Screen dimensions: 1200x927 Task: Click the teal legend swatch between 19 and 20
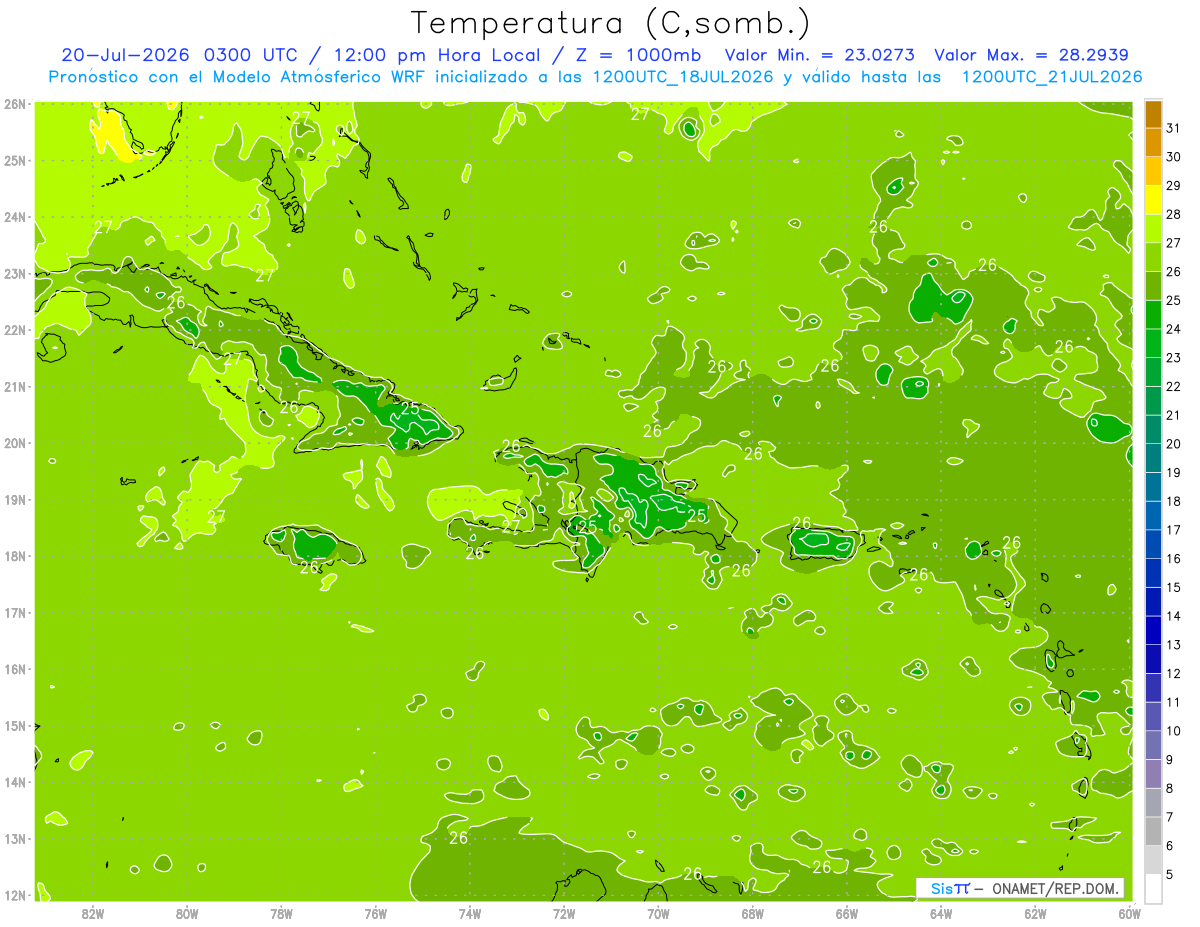(1153, 458)
